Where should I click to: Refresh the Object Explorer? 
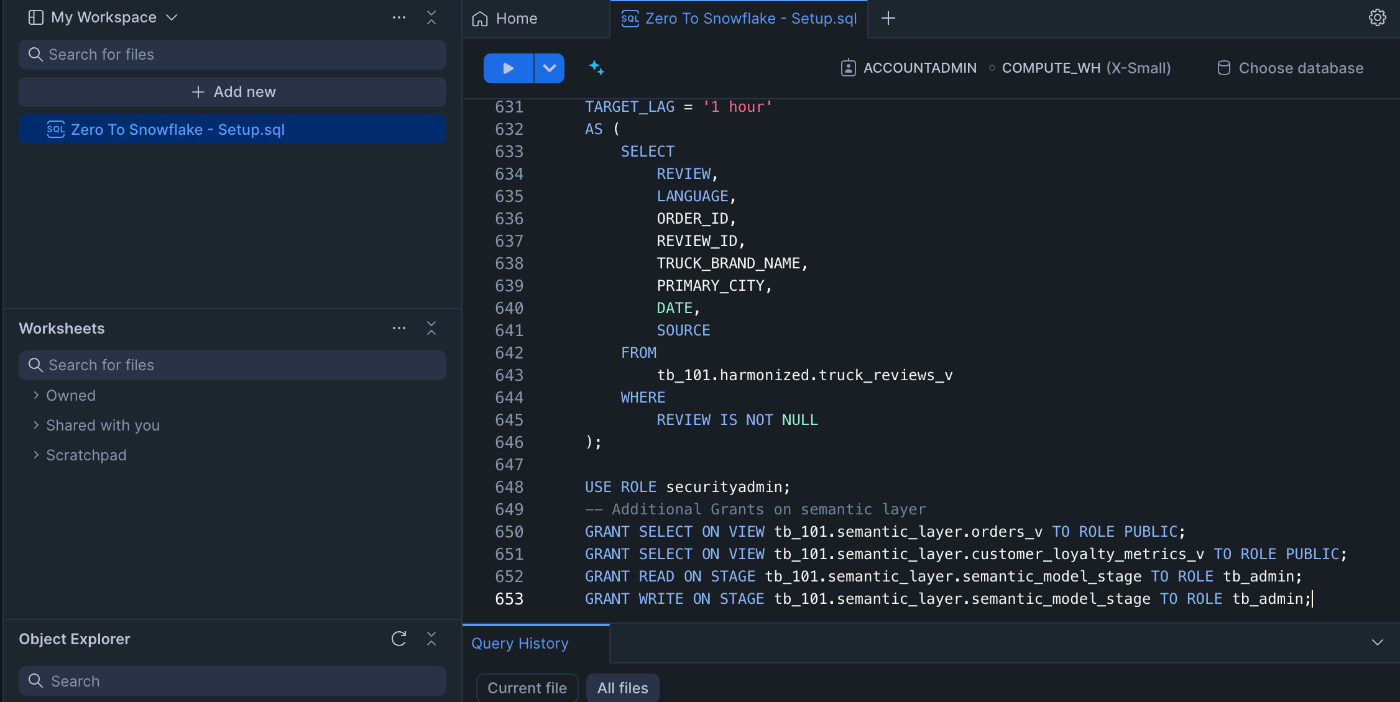(x=399, y=639)
